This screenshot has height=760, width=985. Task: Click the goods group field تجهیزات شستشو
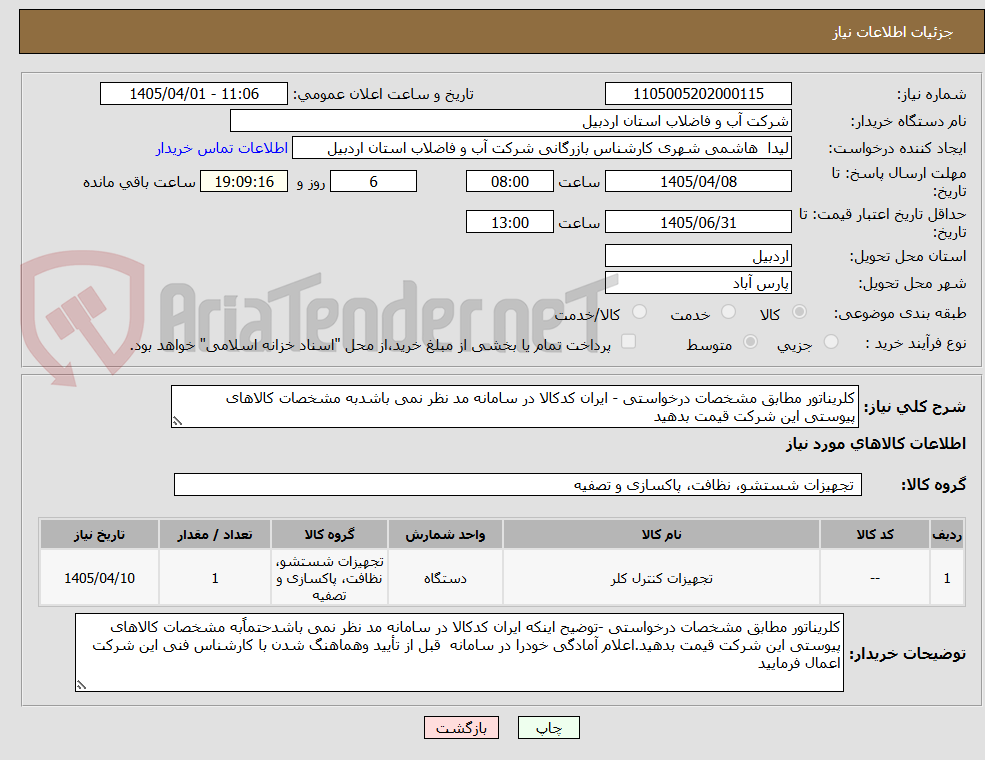pos(518,485)
